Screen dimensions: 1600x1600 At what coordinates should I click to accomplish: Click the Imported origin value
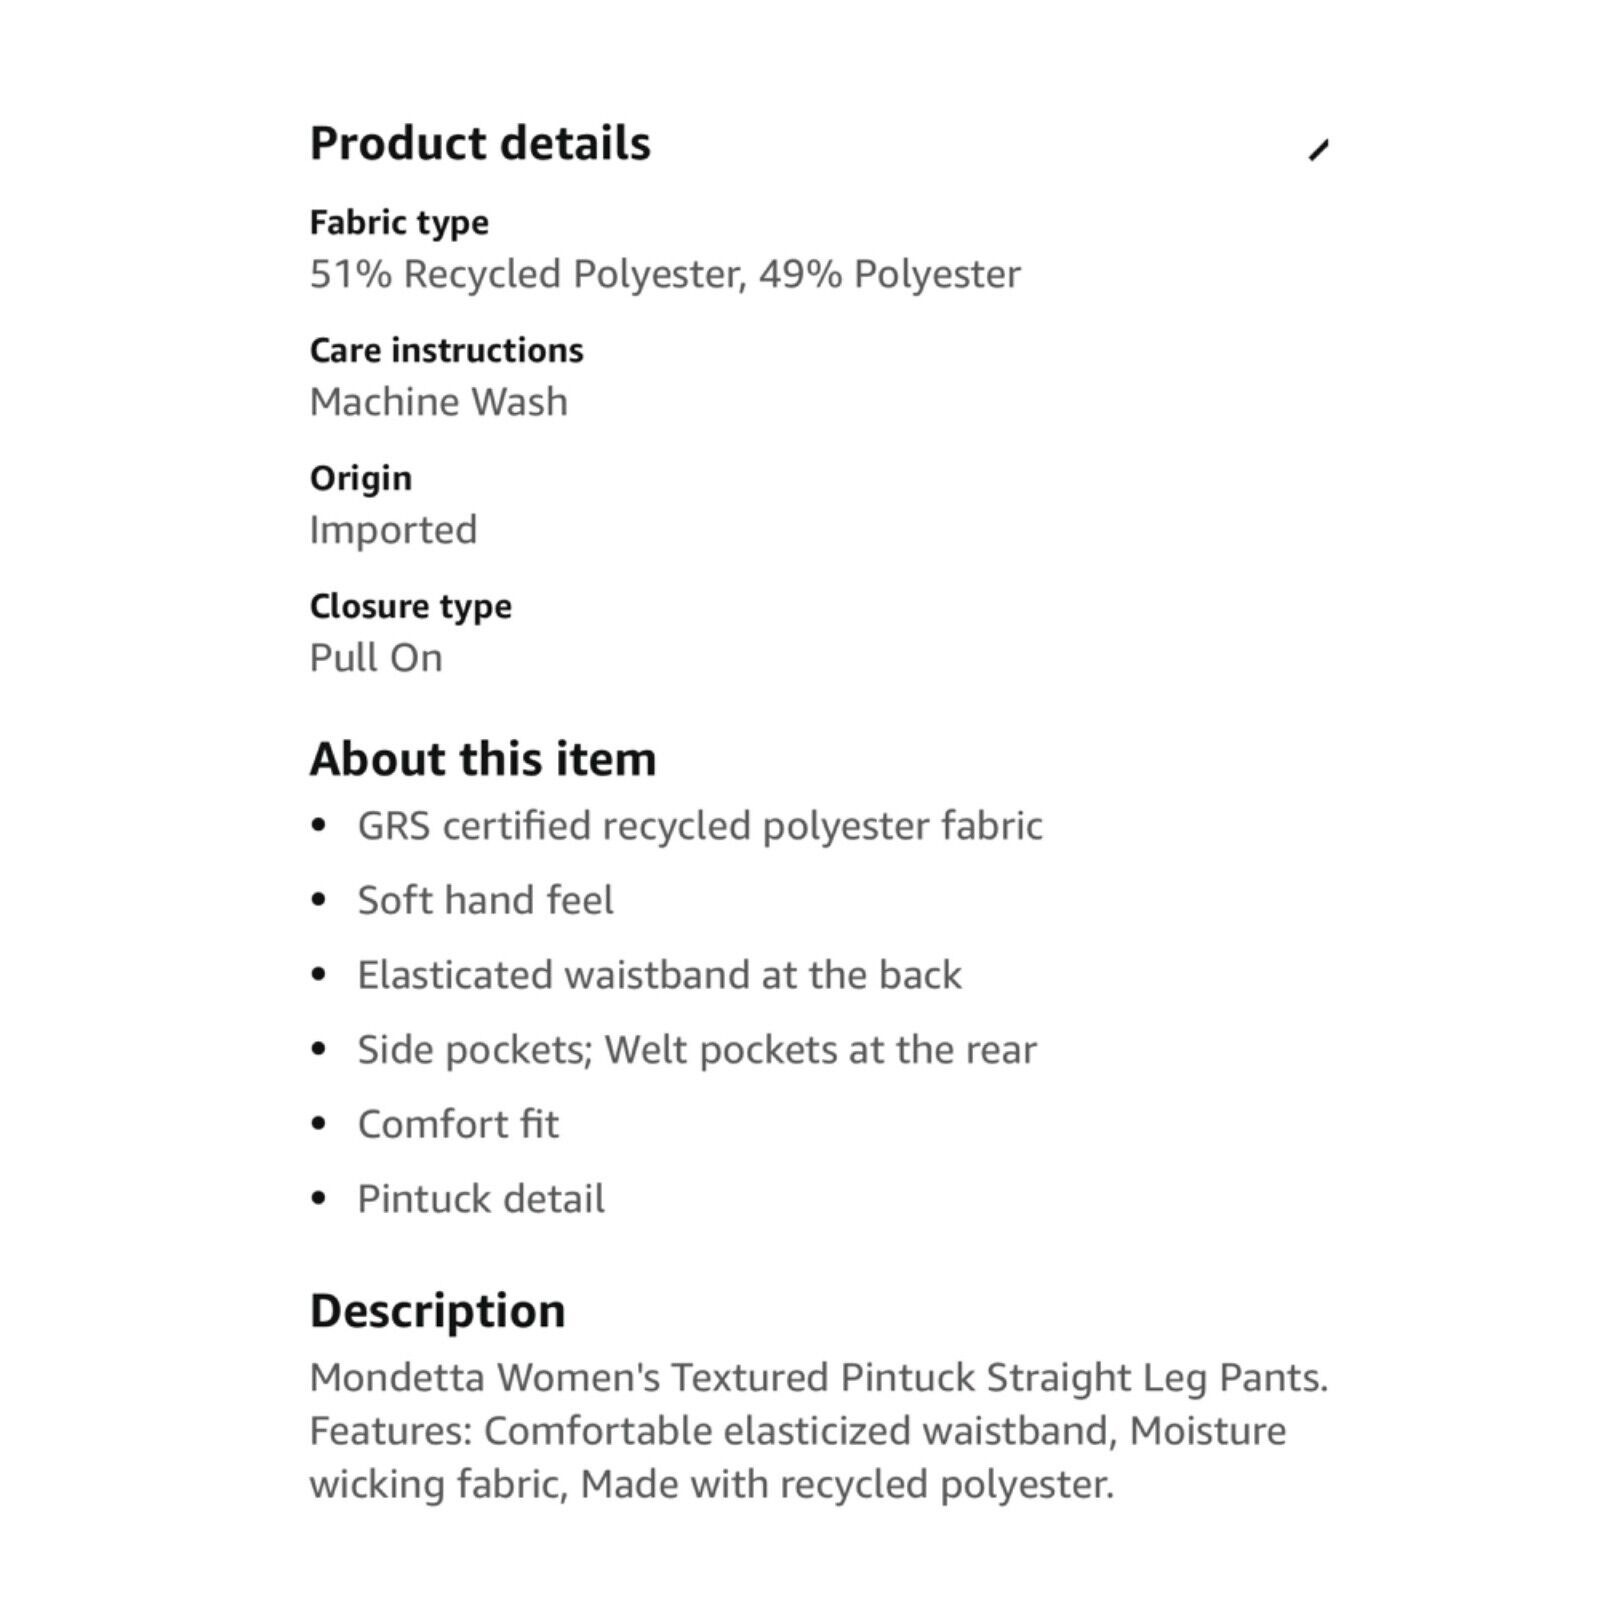point(393,530)
